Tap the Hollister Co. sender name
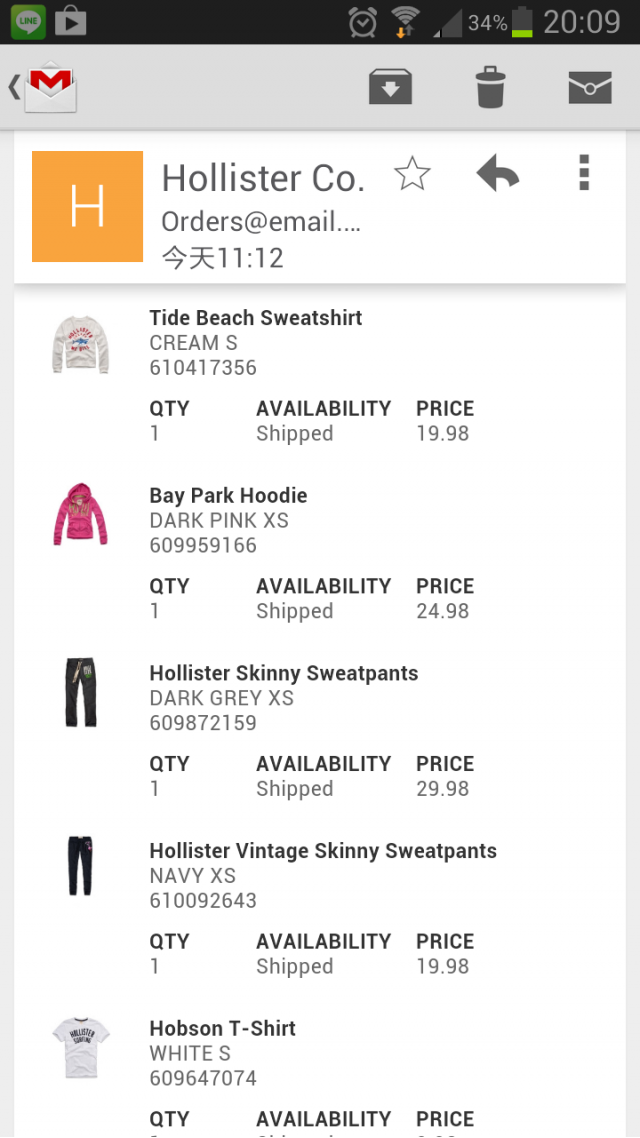640x1138 pixels. pyautogui.click(x=263, y=178)
